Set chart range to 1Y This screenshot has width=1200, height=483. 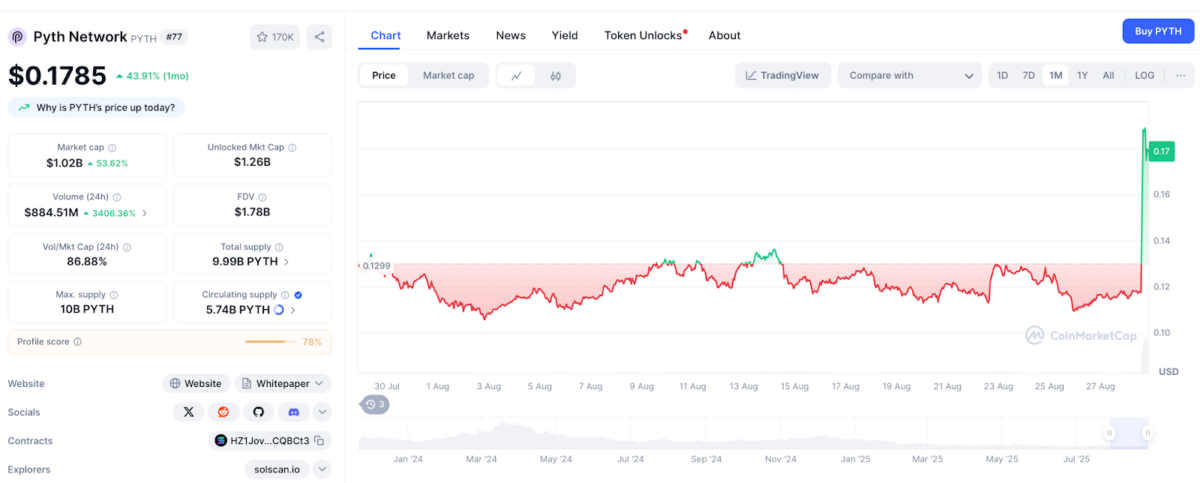tap(1082, 75)
